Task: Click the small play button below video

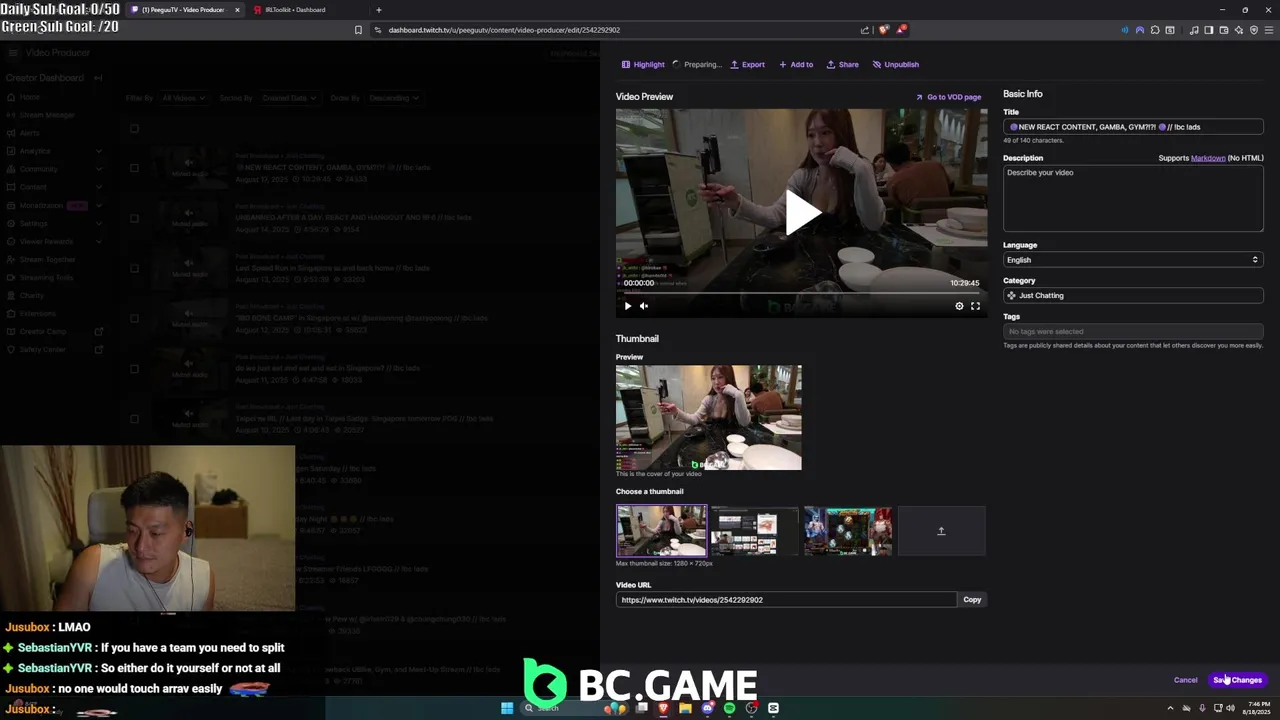Action: tap(628, 306)
